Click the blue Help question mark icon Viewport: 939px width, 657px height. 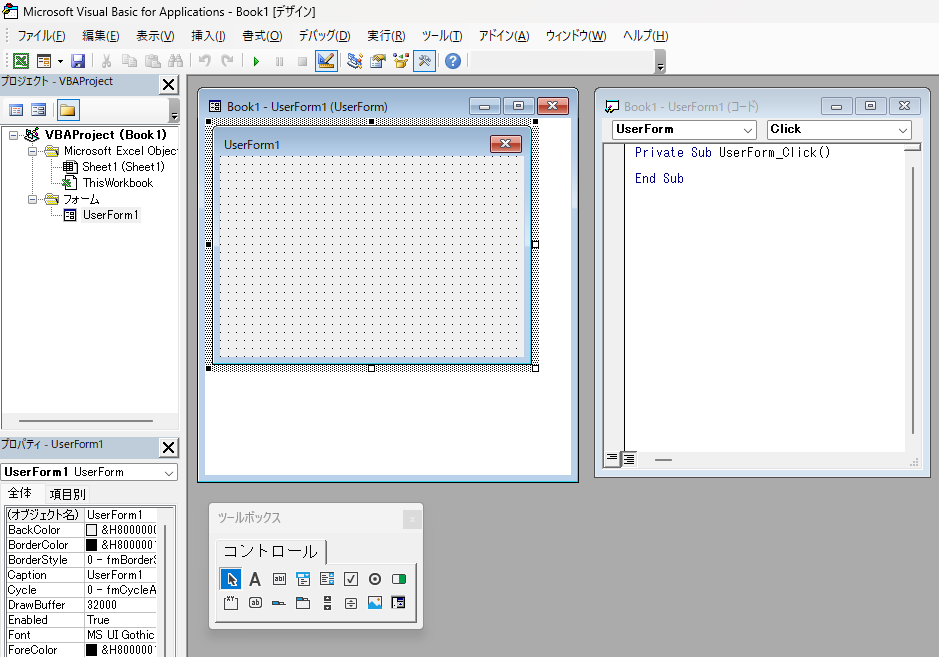point(453,62)
